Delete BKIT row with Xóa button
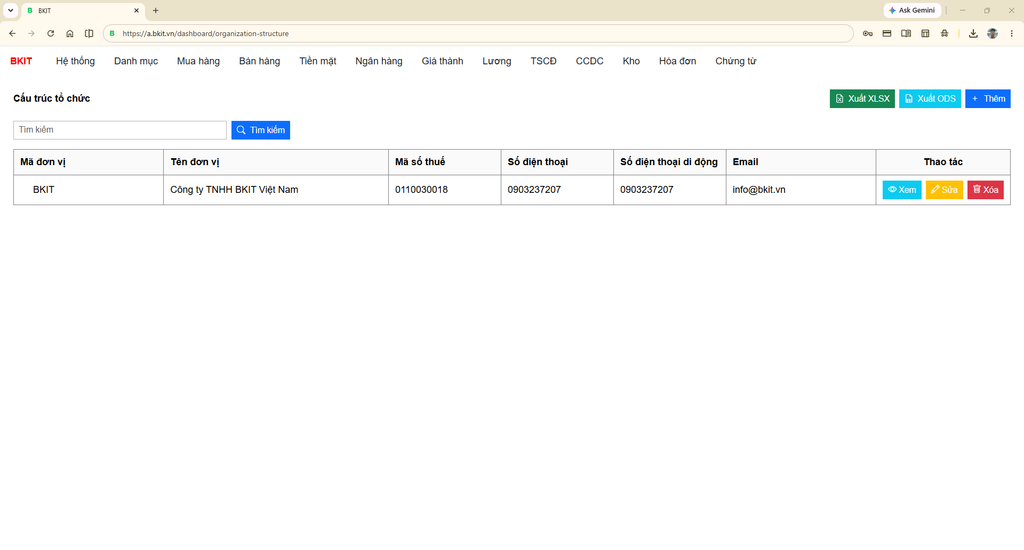This screenshot has width=1024, height=550. coord(985,189)
